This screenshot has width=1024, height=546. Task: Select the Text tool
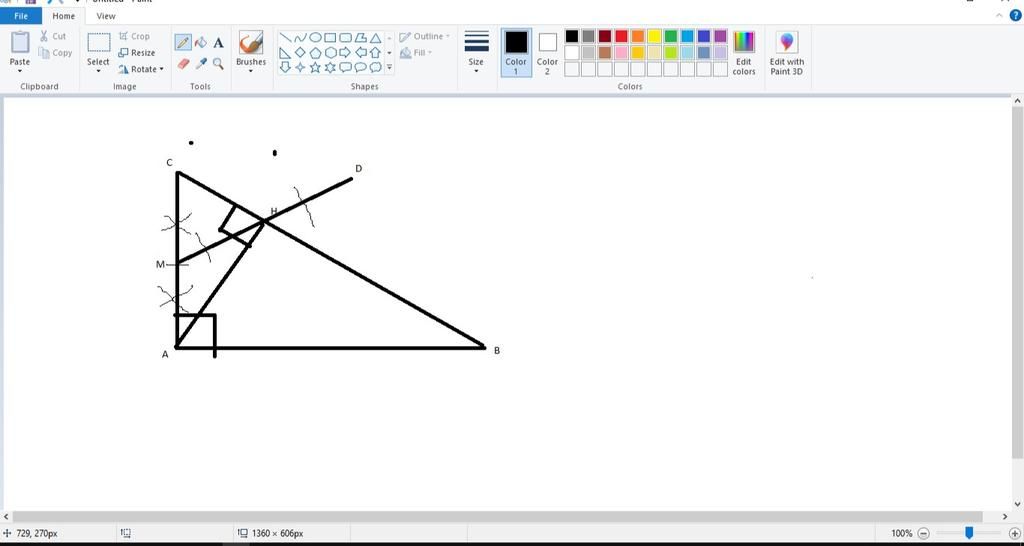click(219, 43)
